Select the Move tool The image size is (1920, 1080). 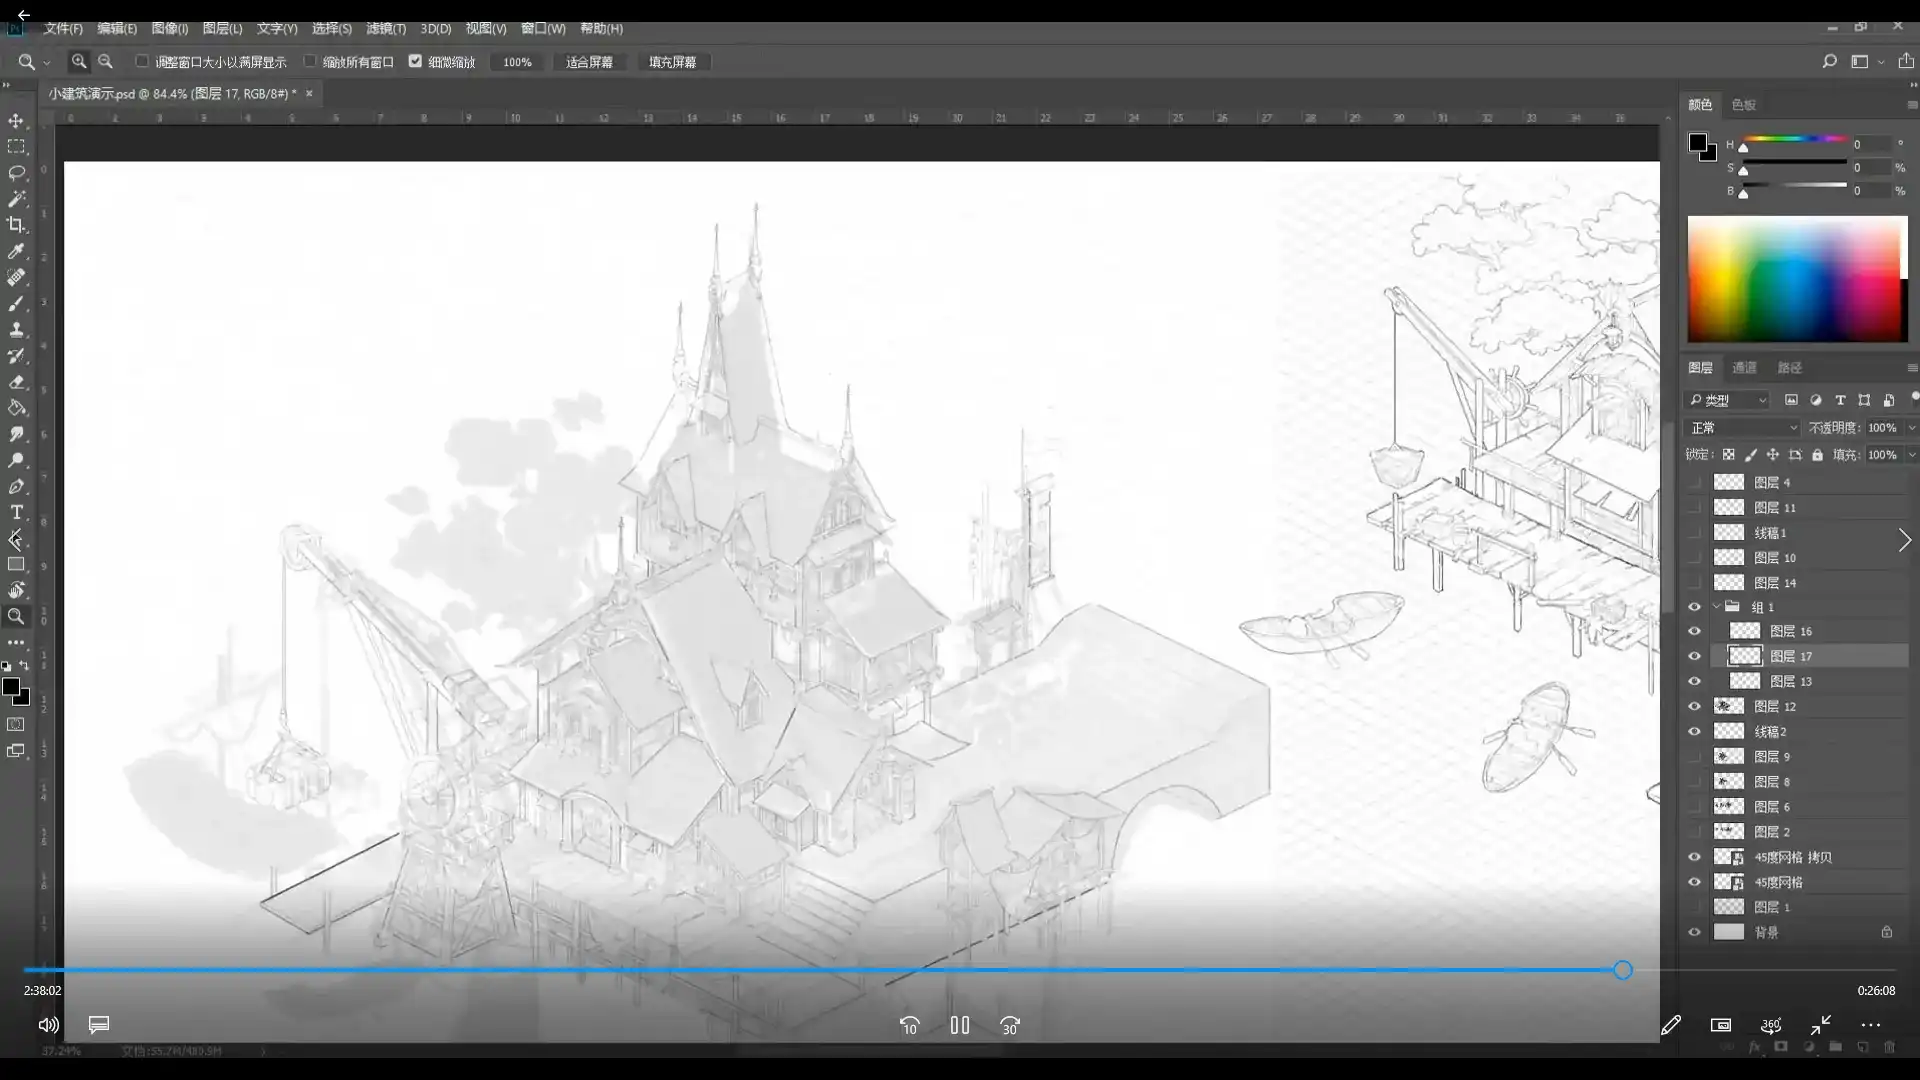click(16, 121)
